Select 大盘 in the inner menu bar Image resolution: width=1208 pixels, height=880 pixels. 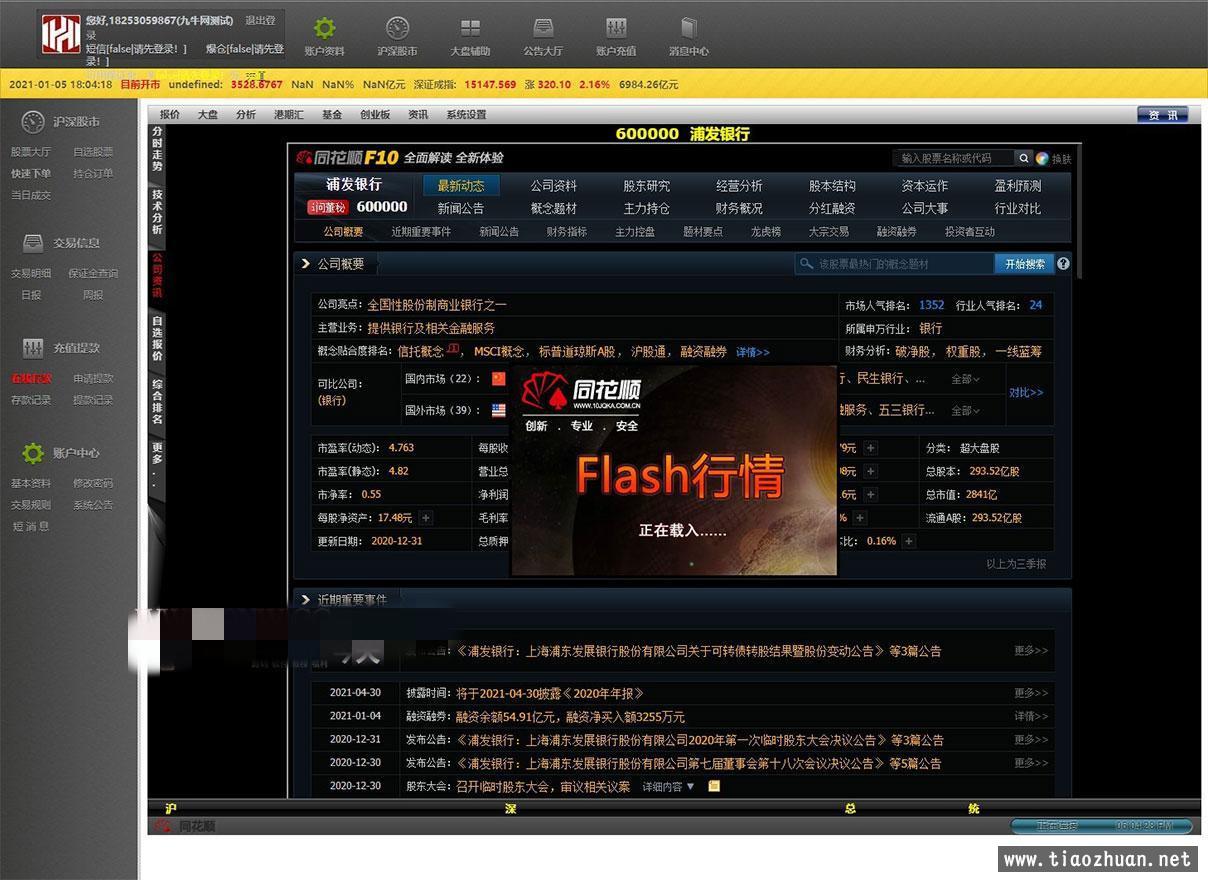(207, 115)
